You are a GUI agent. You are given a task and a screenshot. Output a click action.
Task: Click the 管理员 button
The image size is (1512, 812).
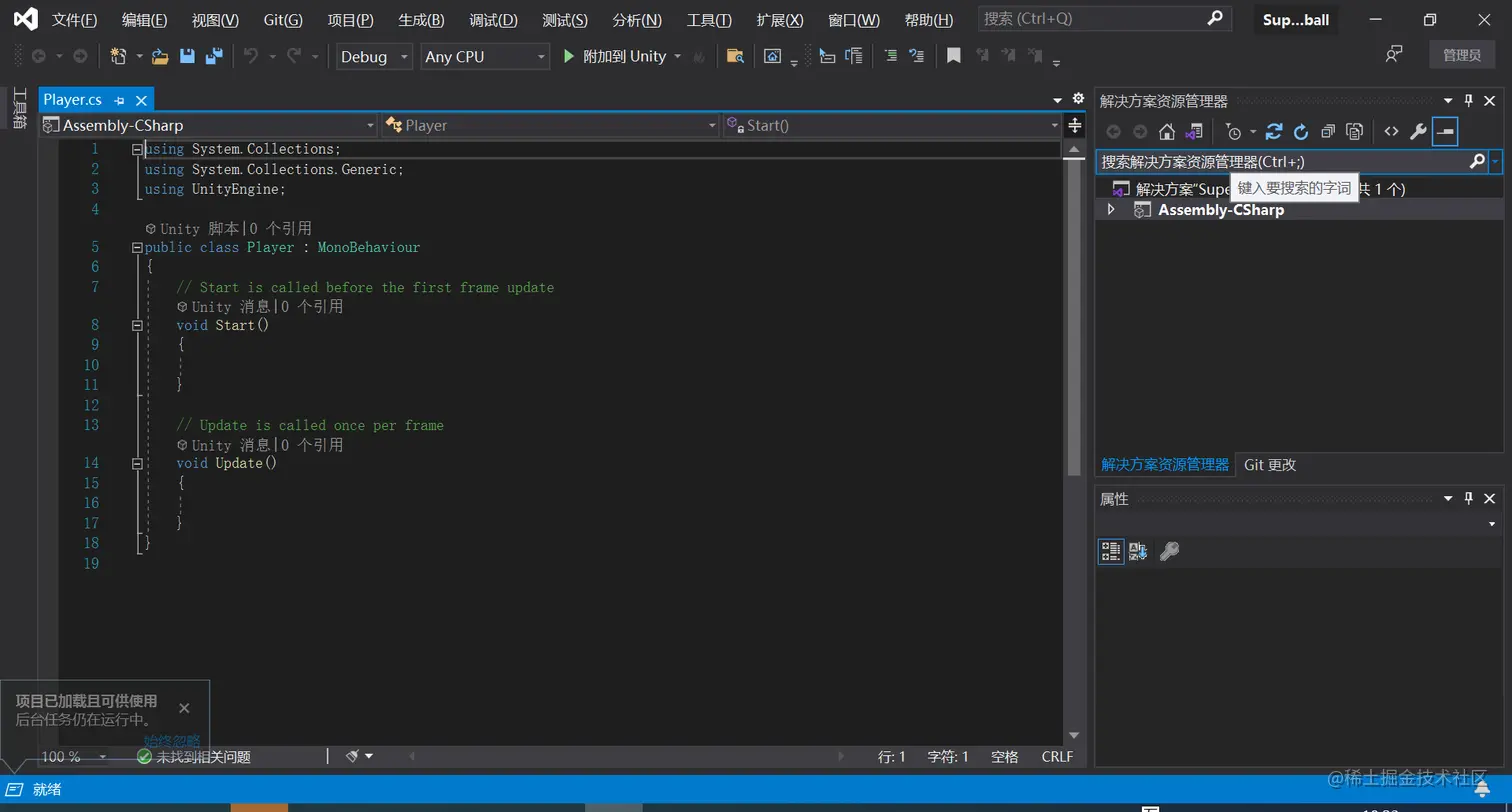(x=1462, y=55)
